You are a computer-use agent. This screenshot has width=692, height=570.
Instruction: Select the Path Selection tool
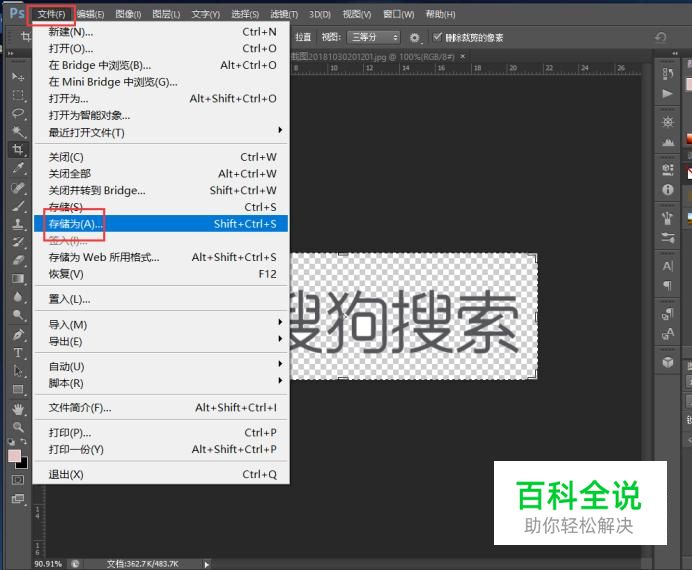[18, 371]
